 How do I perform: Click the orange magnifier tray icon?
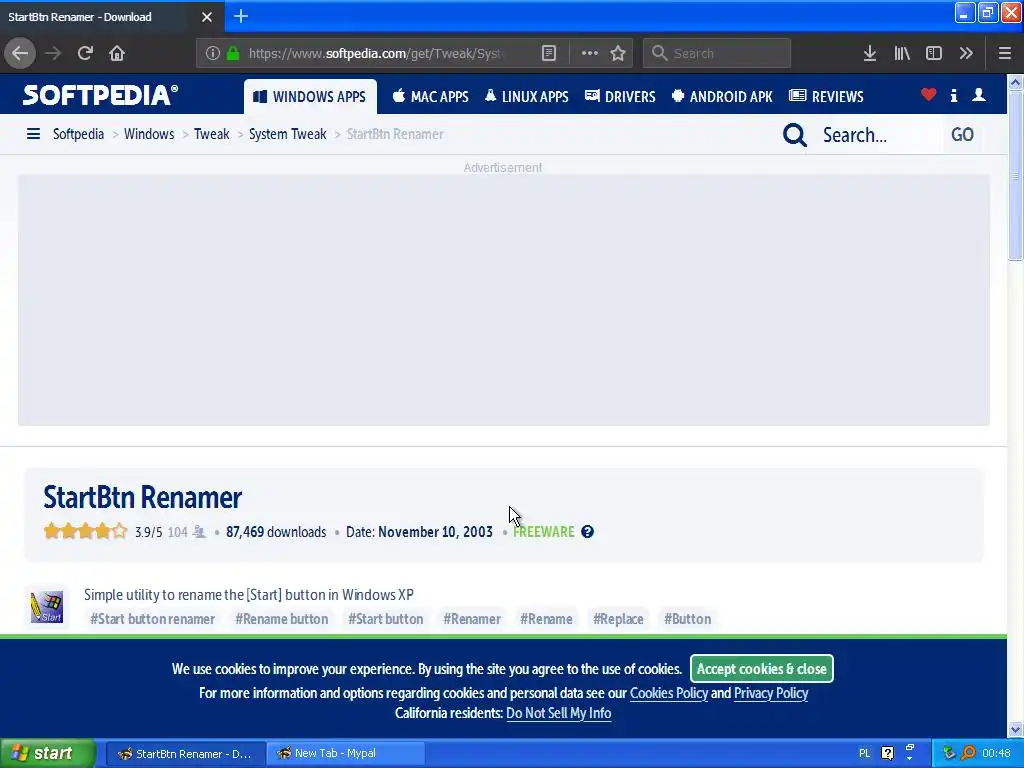pyautogui.click(x=968, y=753)
